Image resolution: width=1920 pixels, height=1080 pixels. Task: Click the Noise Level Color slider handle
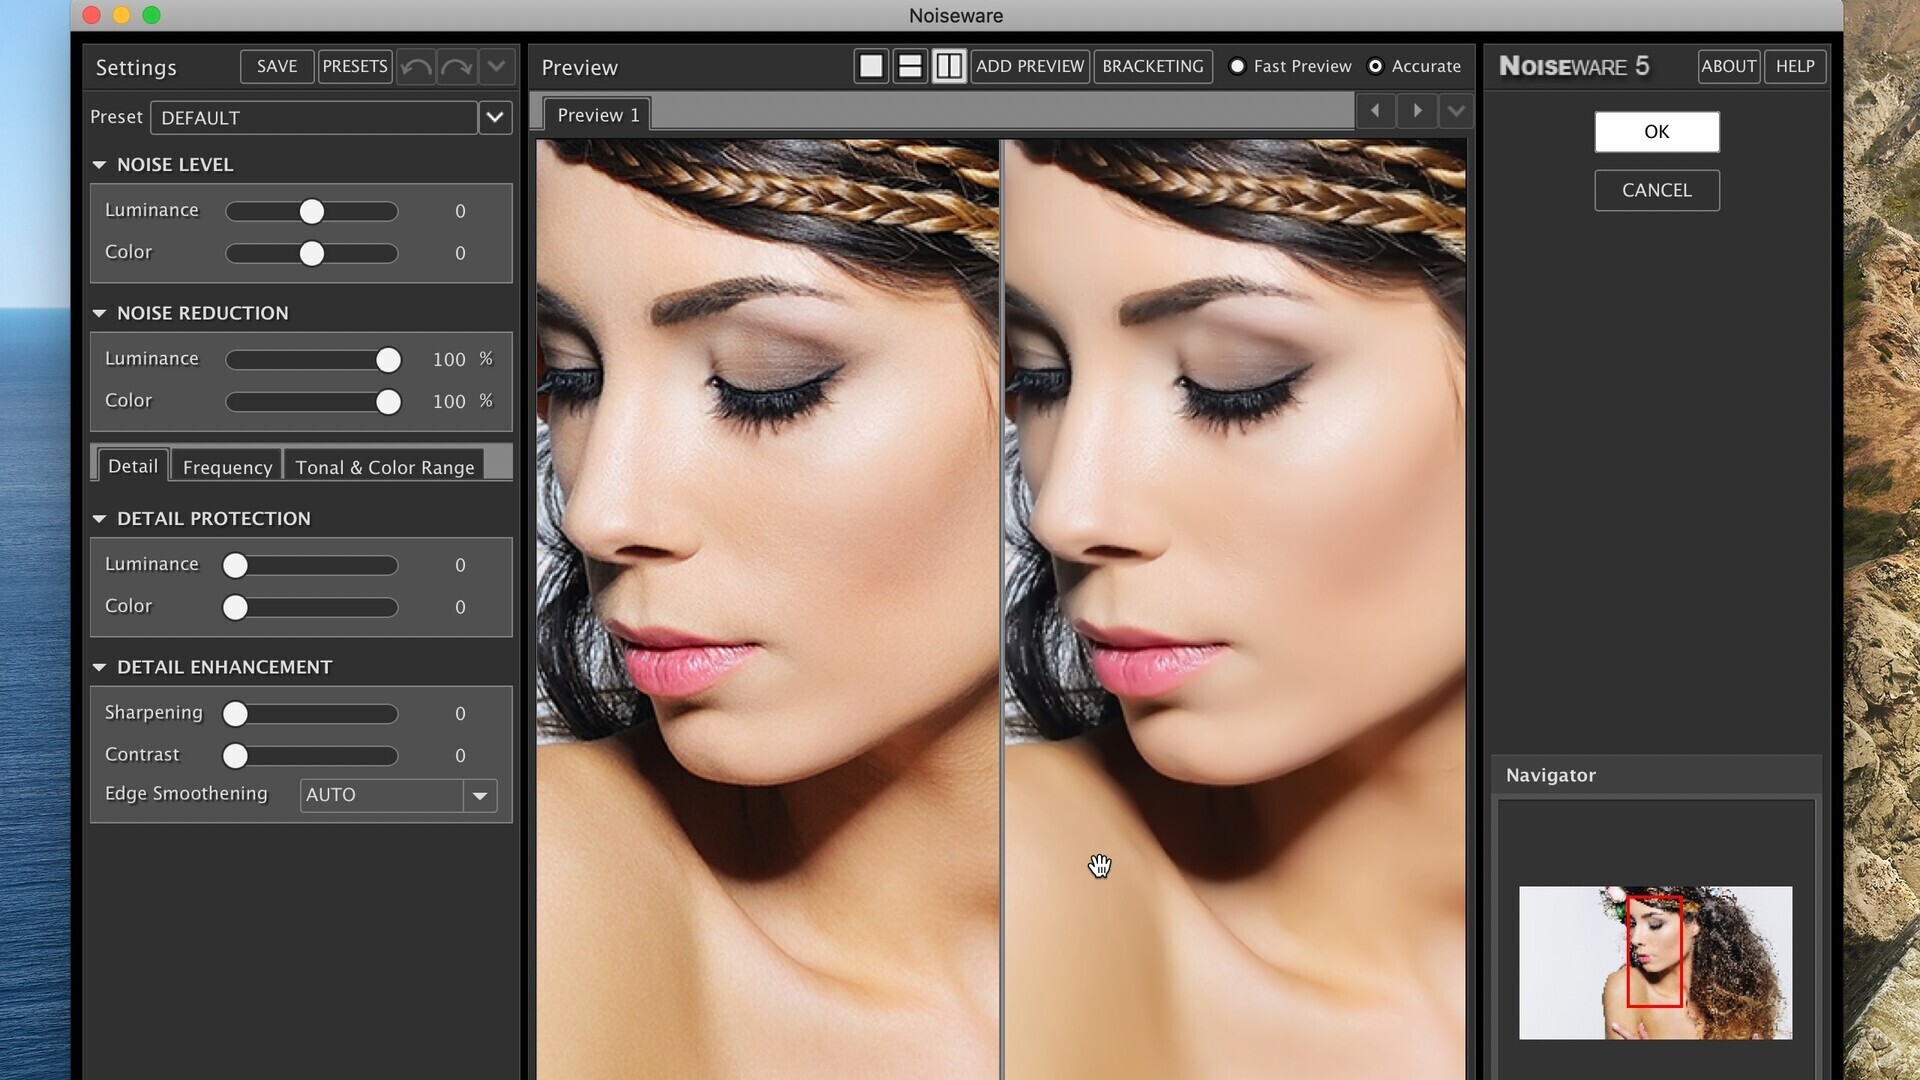tap(312, 253)
